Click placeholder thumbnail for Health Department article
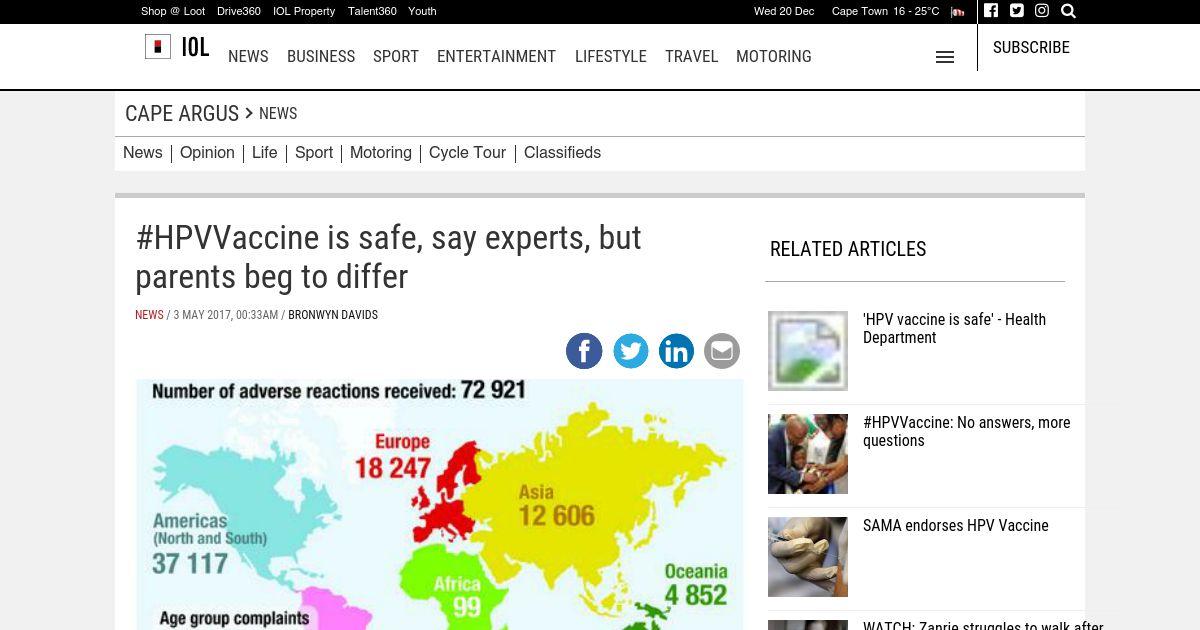This screenshot has height=630, width=1200. [808, 351]
